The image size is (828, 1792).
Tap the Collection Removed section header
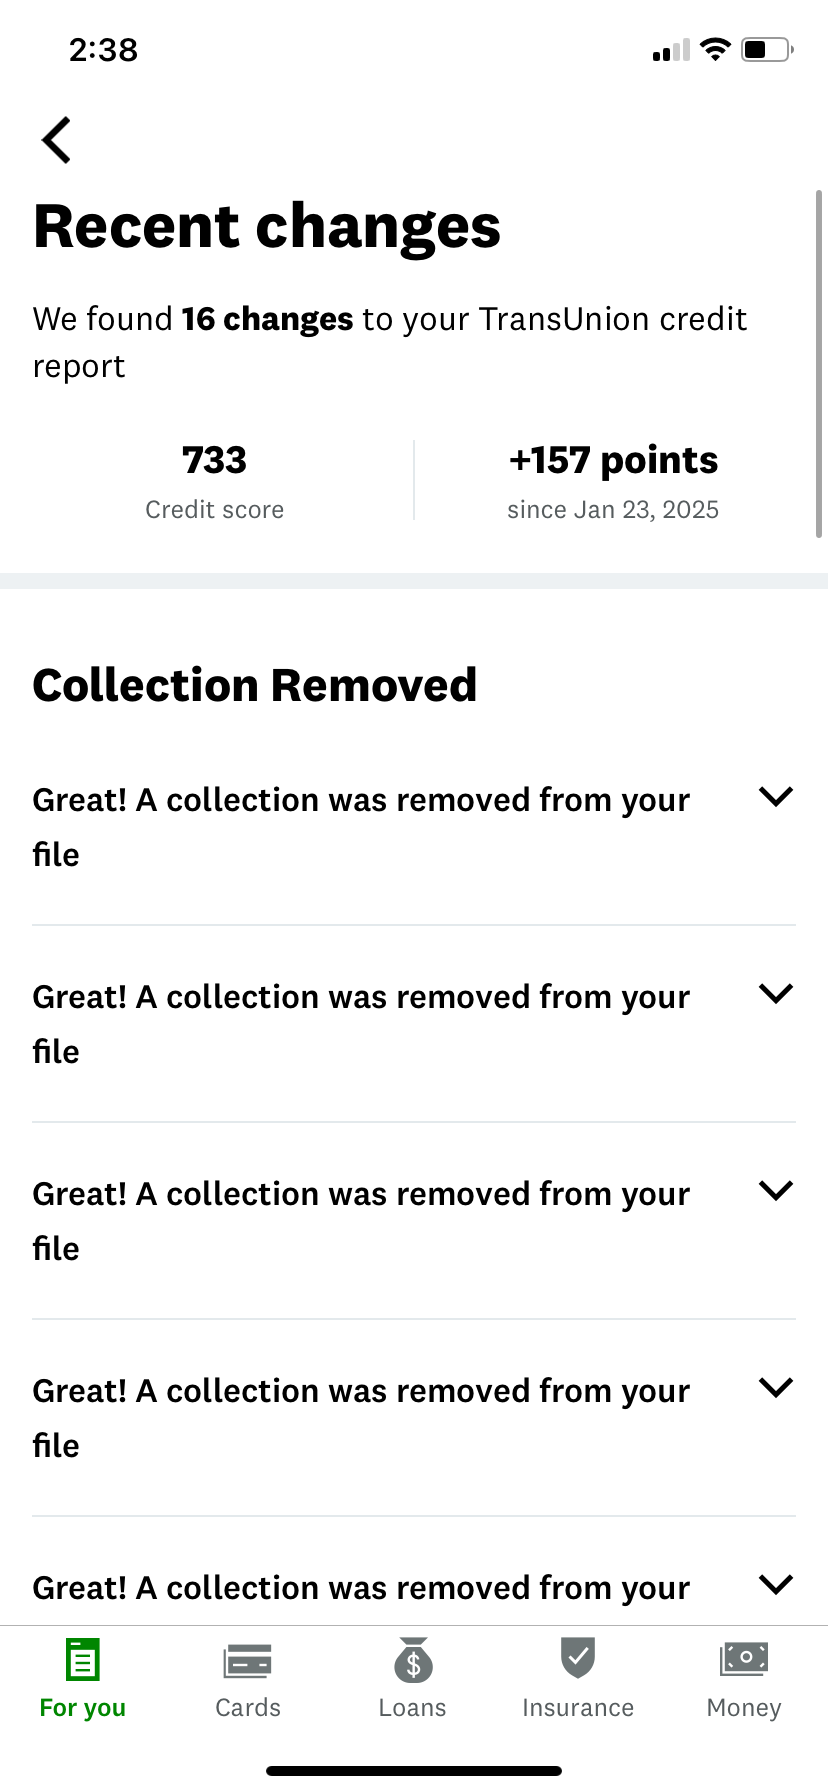255,684
